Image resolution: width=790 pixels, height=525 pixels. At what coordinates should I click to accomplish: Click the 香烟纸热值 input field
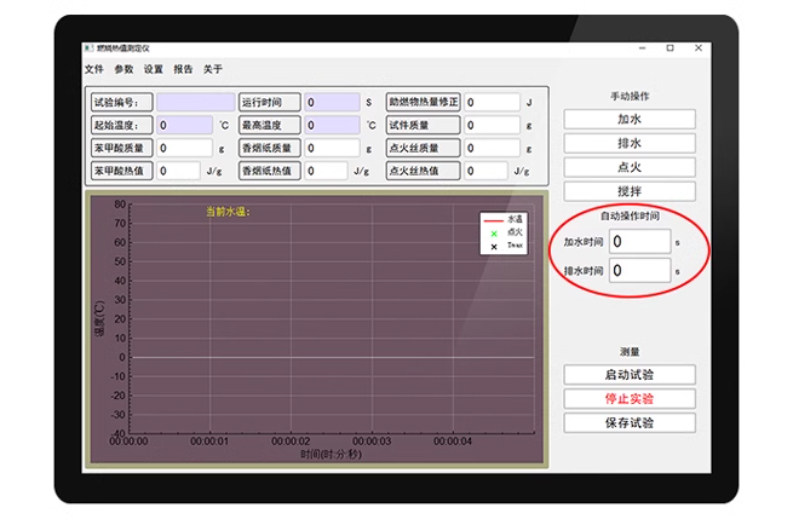point(326,171)
